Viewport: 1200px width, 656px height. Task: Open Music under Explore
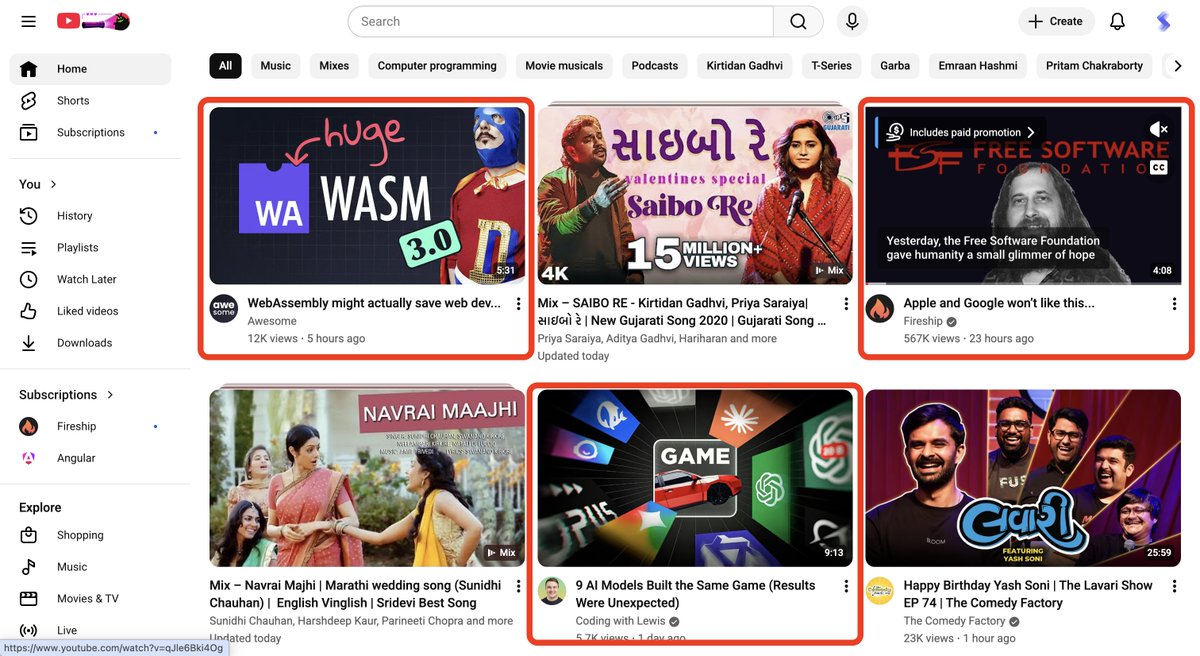coord(91,567)
